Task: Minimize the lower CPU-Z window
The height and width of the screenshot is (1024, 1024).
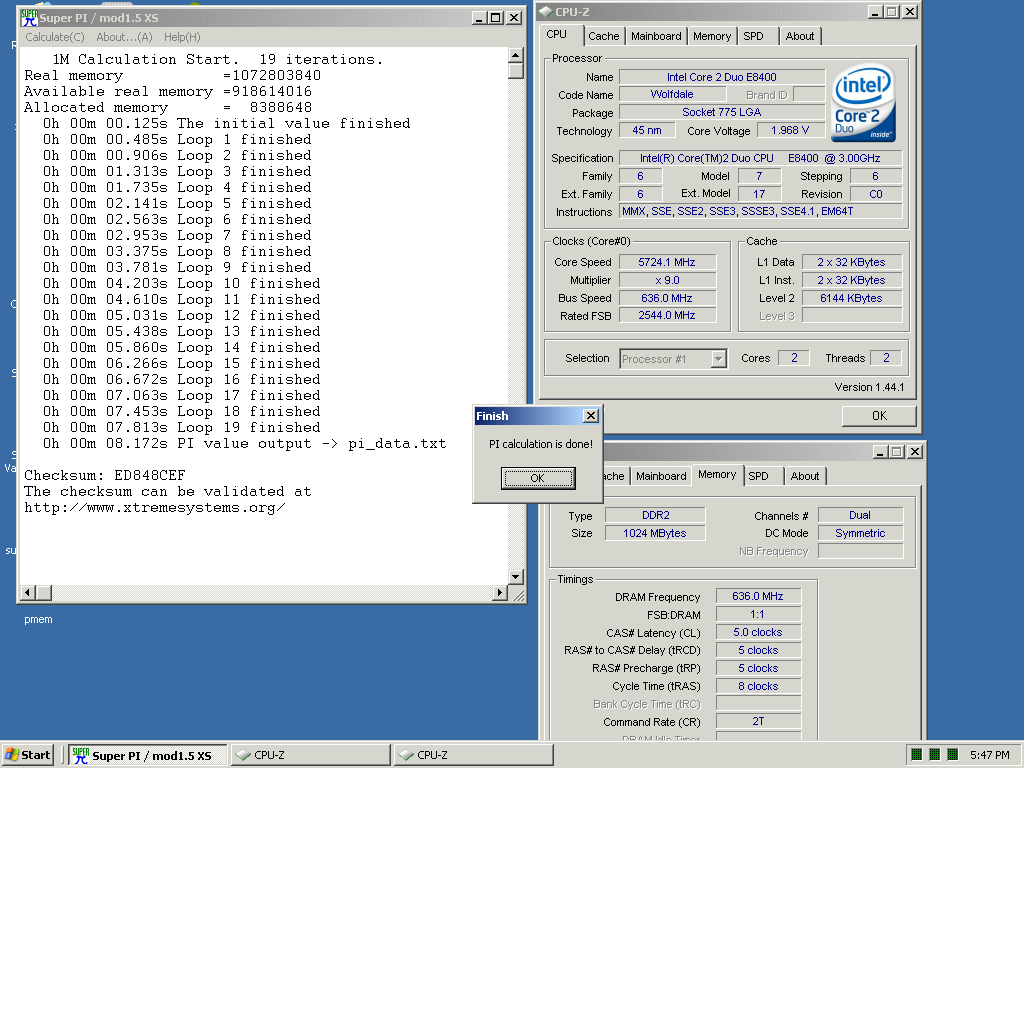Action: [x=880, y=452]
